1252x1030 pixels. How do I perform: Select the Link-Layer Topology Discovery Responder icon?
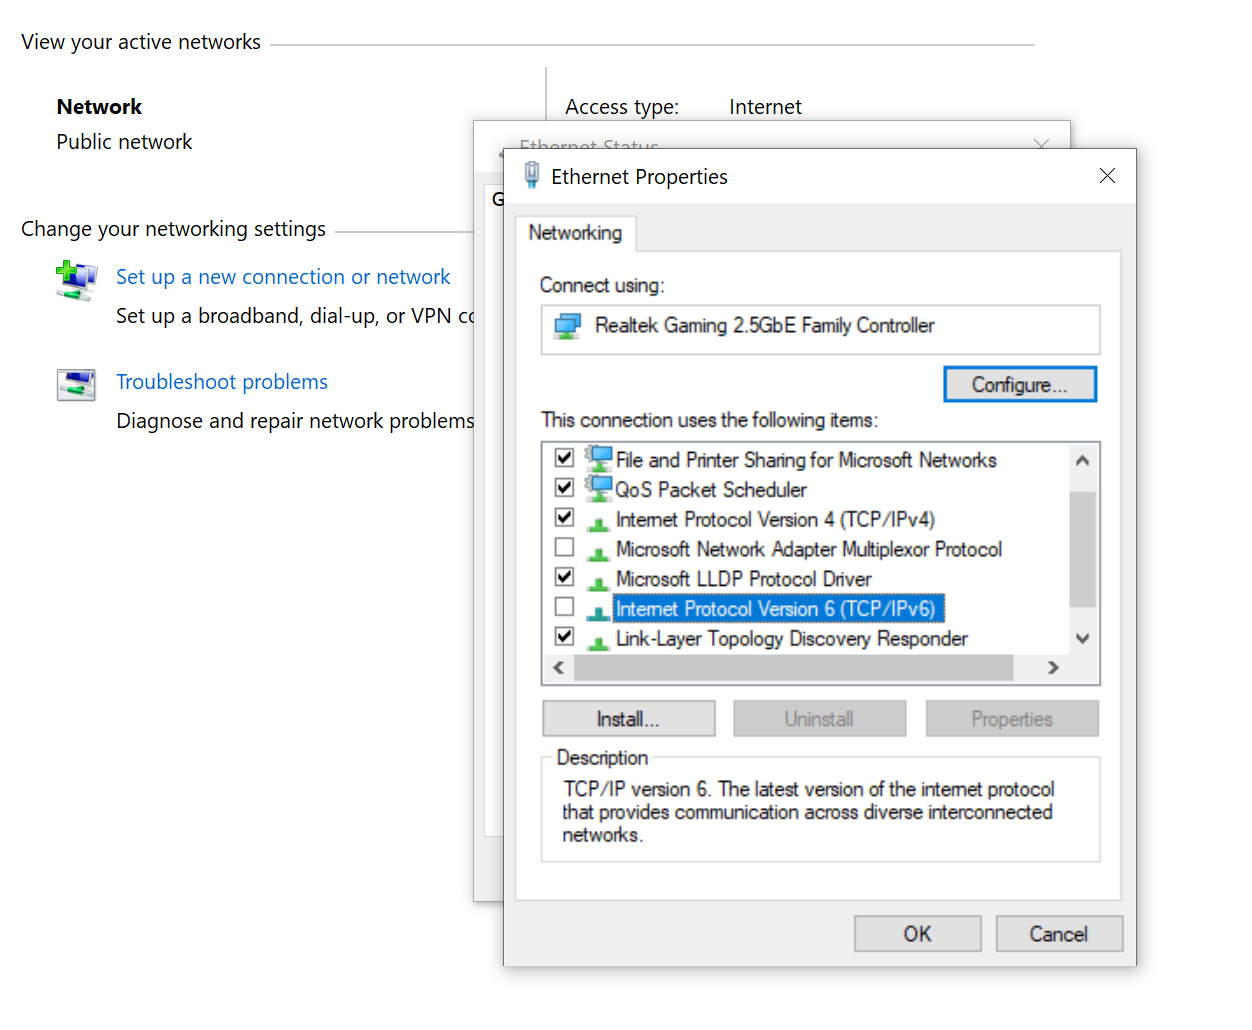599,639
